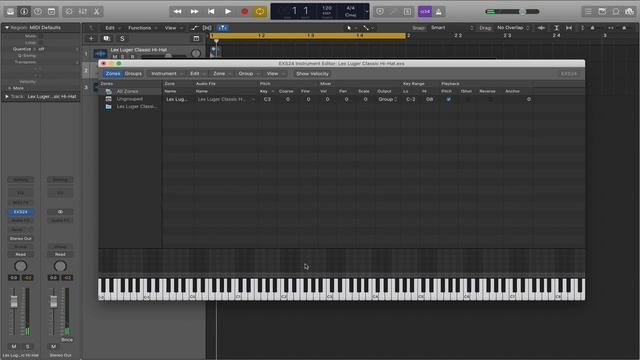Select the Lex Luger Classic group folder

point(136,107)
